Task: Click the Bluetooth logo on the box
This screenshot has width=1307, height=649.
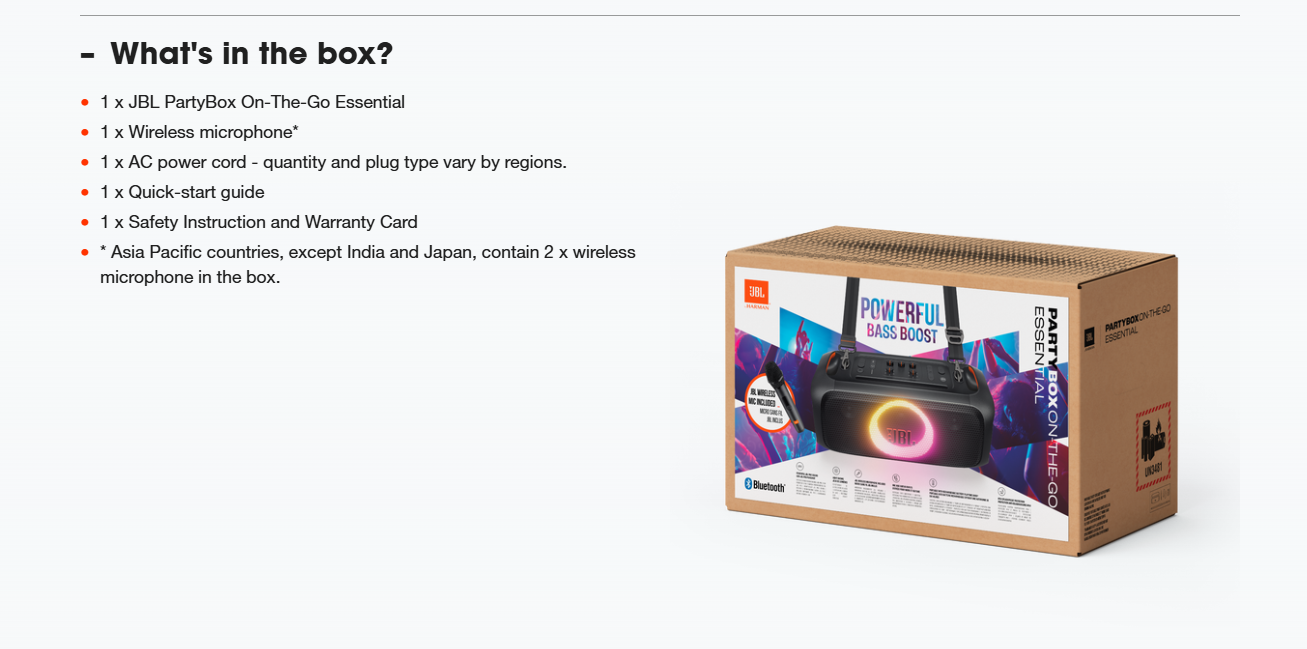Action: click(x=766, y=486)
